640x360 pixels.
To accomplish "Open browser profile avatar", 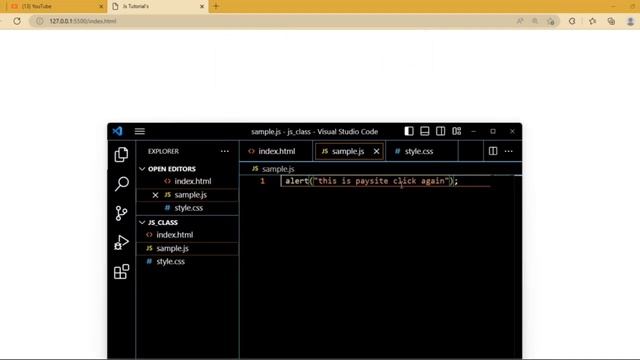I will [x=630, y=21].
